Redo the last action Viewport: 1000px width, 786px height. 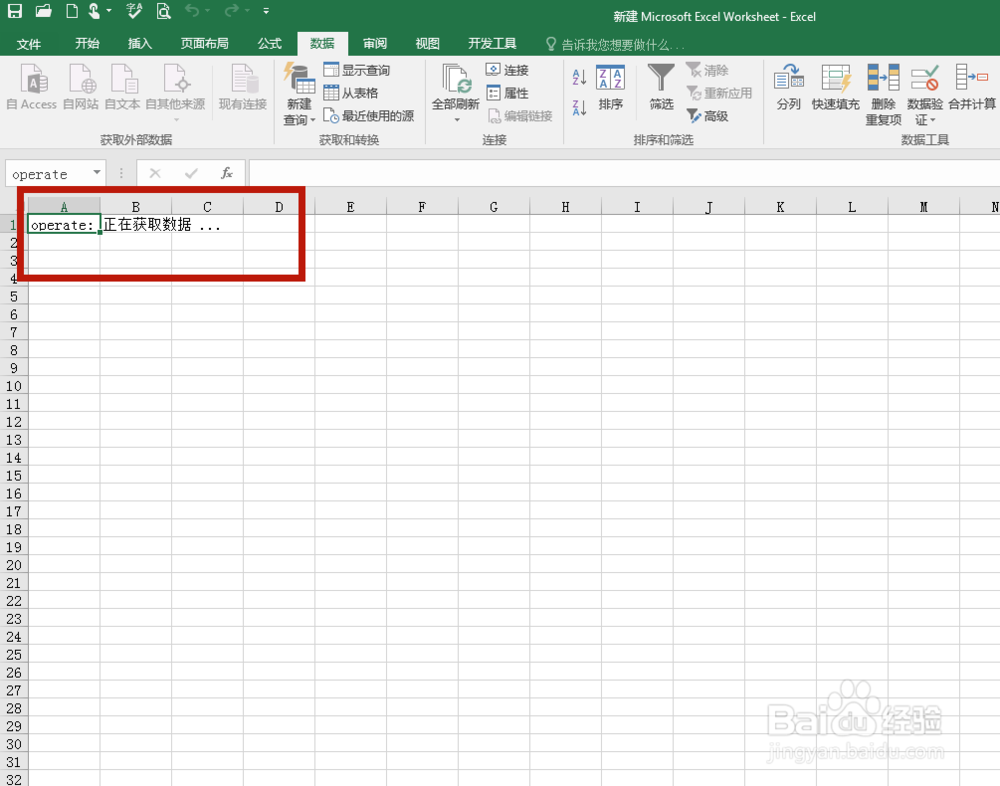[x=232, y=10]
